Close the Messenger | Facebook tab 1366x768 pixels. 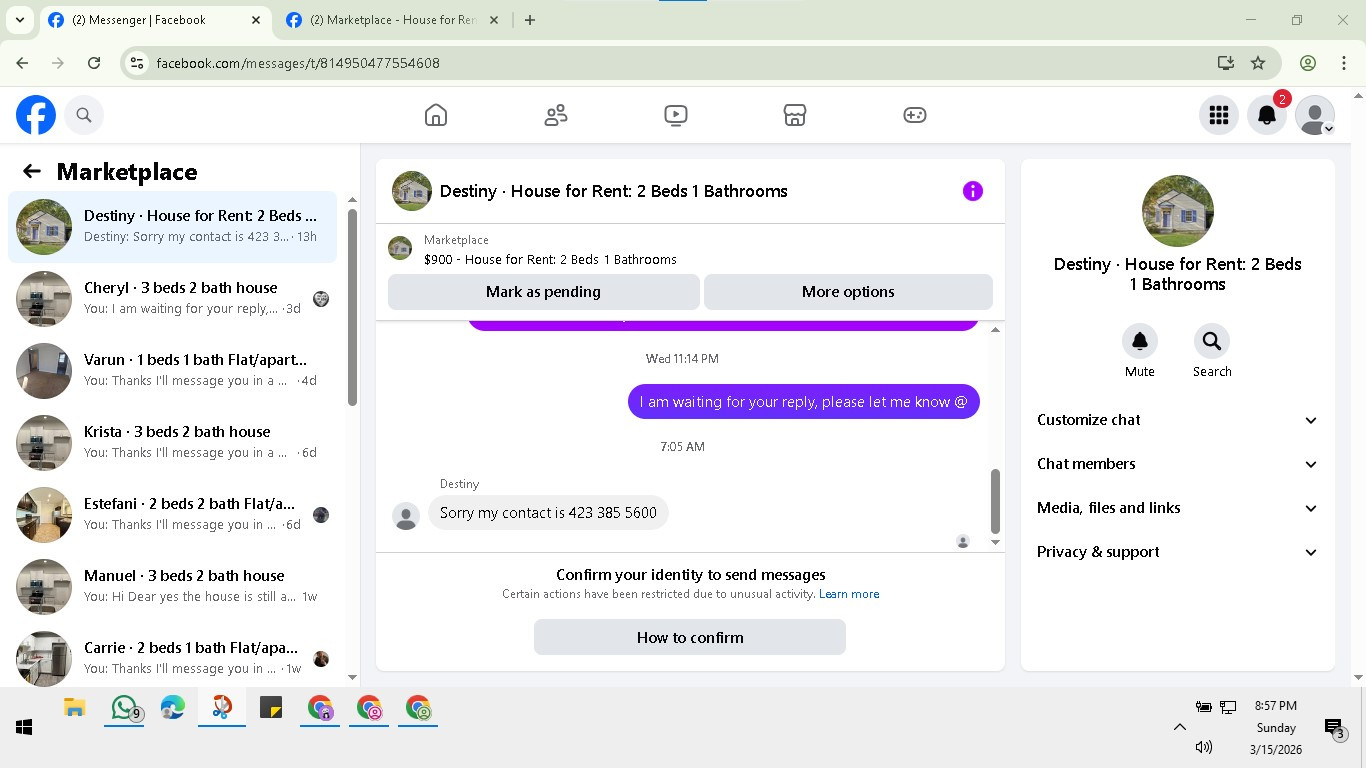(x=256, y=20)
